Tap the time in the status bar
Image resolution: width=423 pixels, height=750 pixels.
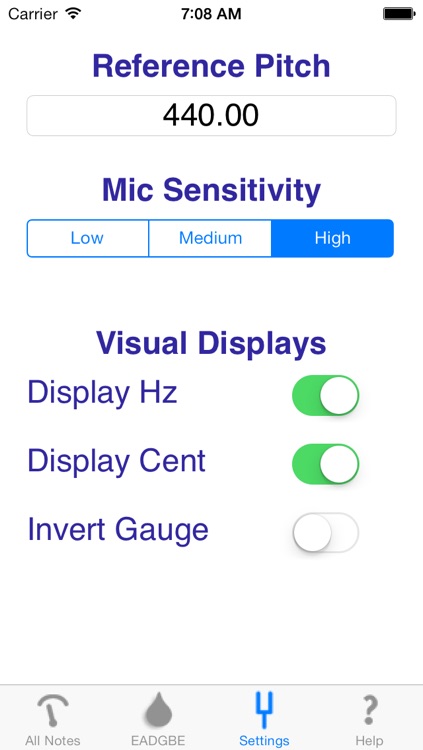click(x=211, y=14)
